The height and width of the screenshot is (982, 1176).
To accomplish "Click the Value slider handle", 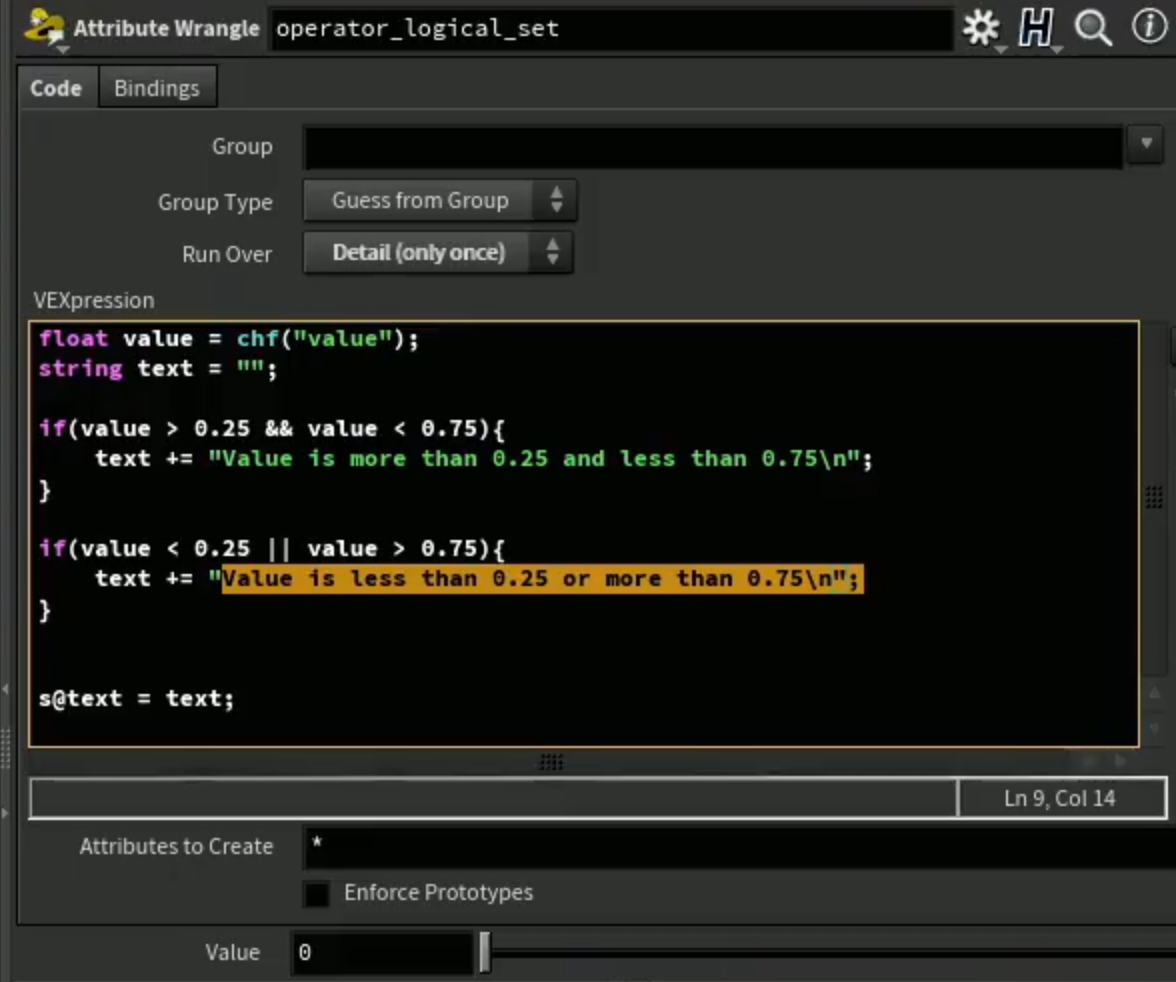I will point(484,953).
